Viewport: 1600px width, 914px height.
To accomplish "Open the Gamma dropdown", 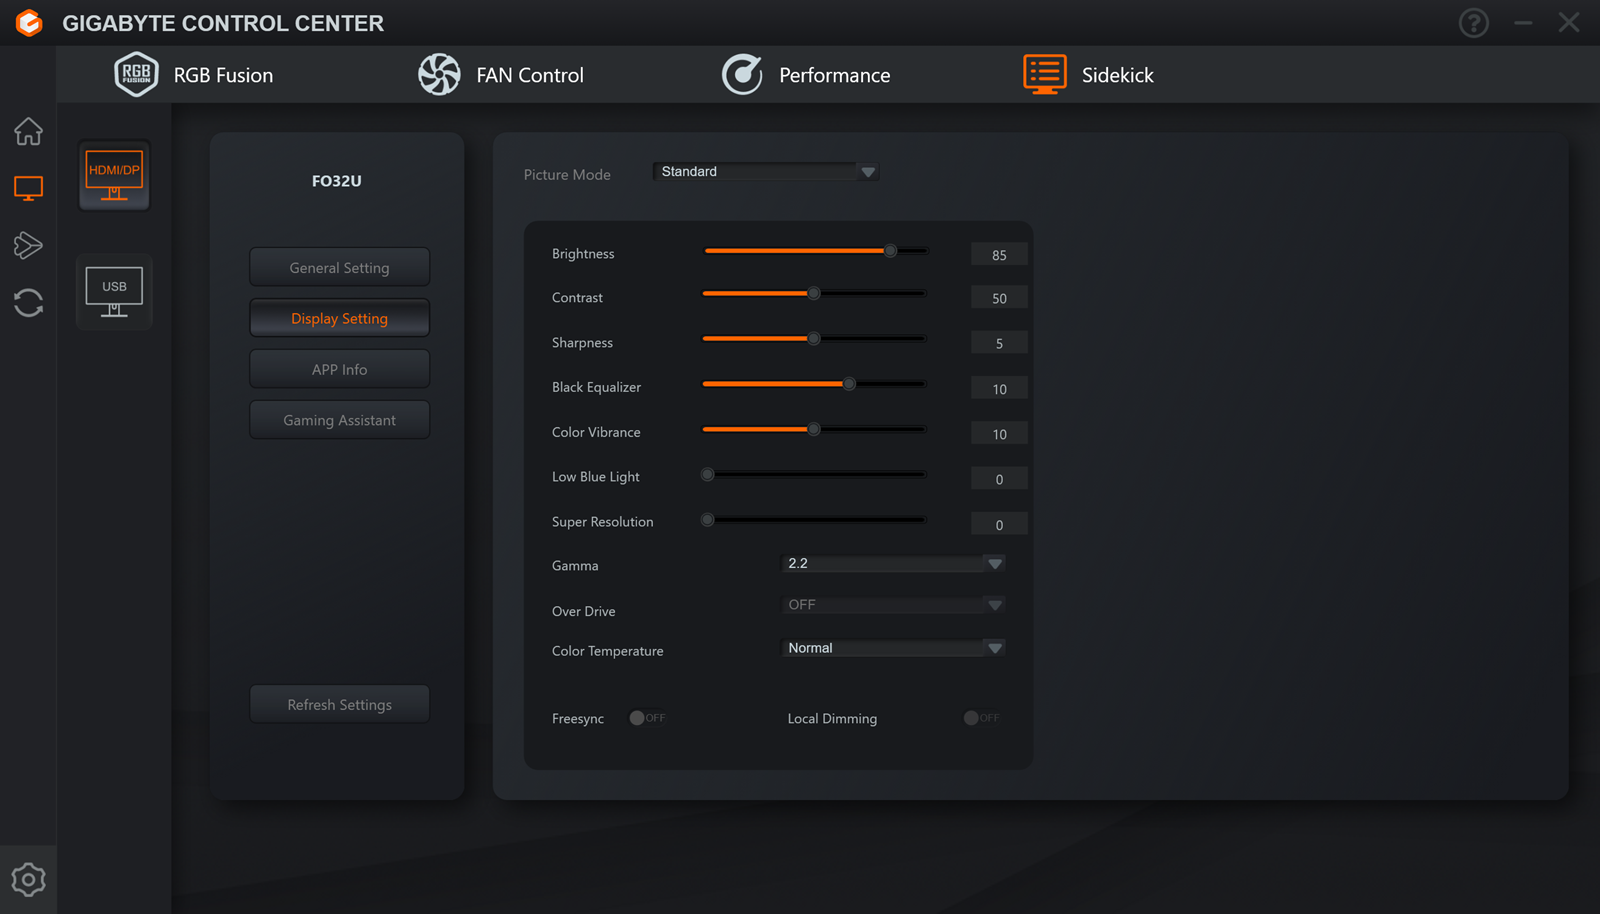I will click(892, 564).
